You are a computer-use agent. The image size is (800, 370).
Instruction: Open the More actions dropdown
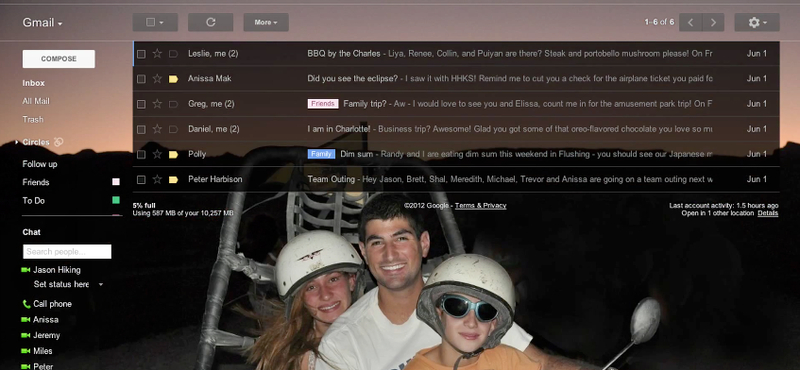click(x=266, y=22)
